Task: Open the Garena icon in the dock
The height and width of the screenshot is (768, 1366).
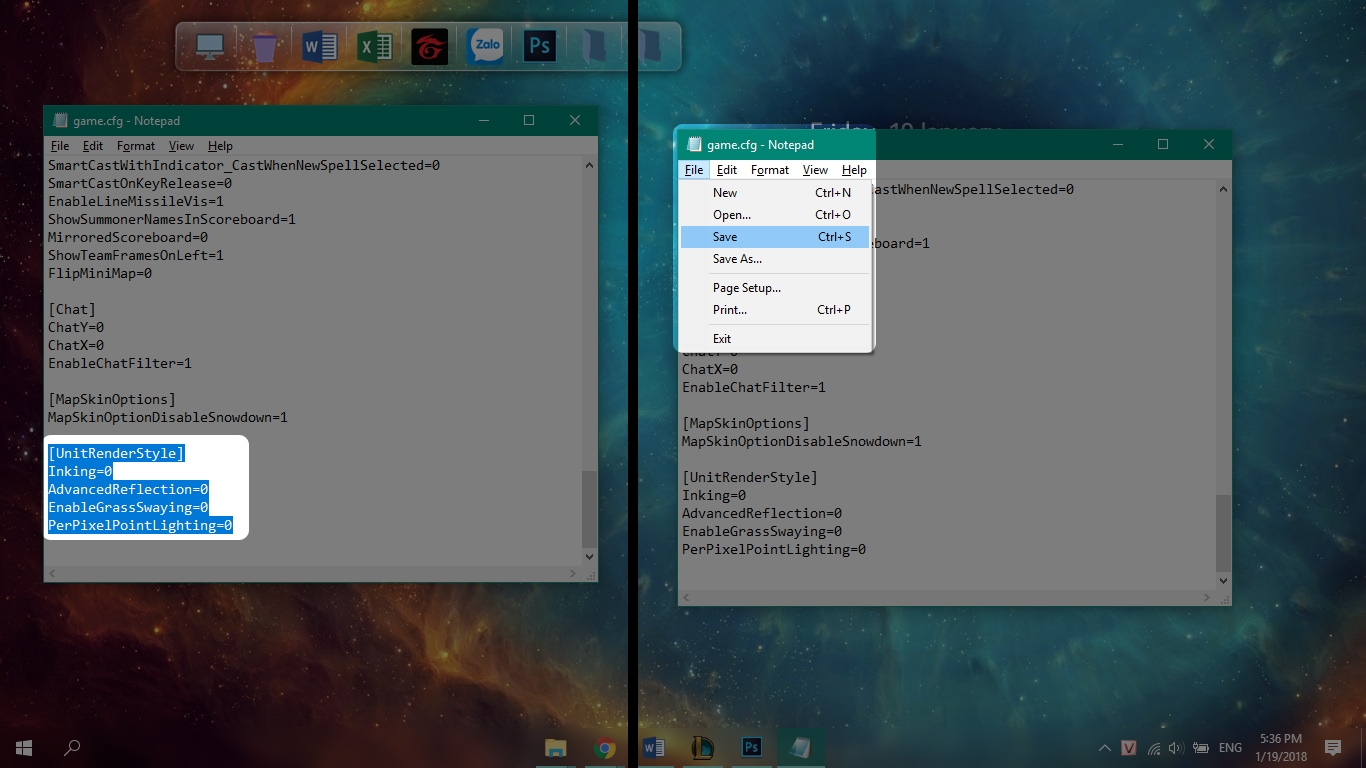Action: pyautogui.click(x=430, y=47)
